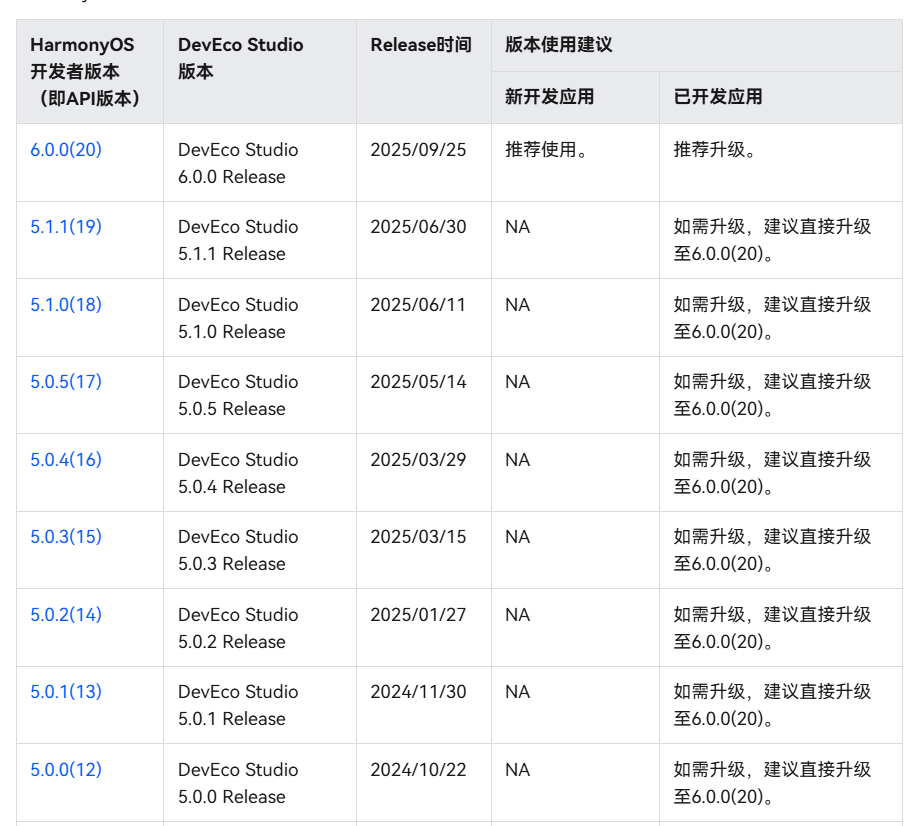This screenshot has width=915, height=826.
Task: Select the release date 2025/06/11
Action: [x=418, y=304]
